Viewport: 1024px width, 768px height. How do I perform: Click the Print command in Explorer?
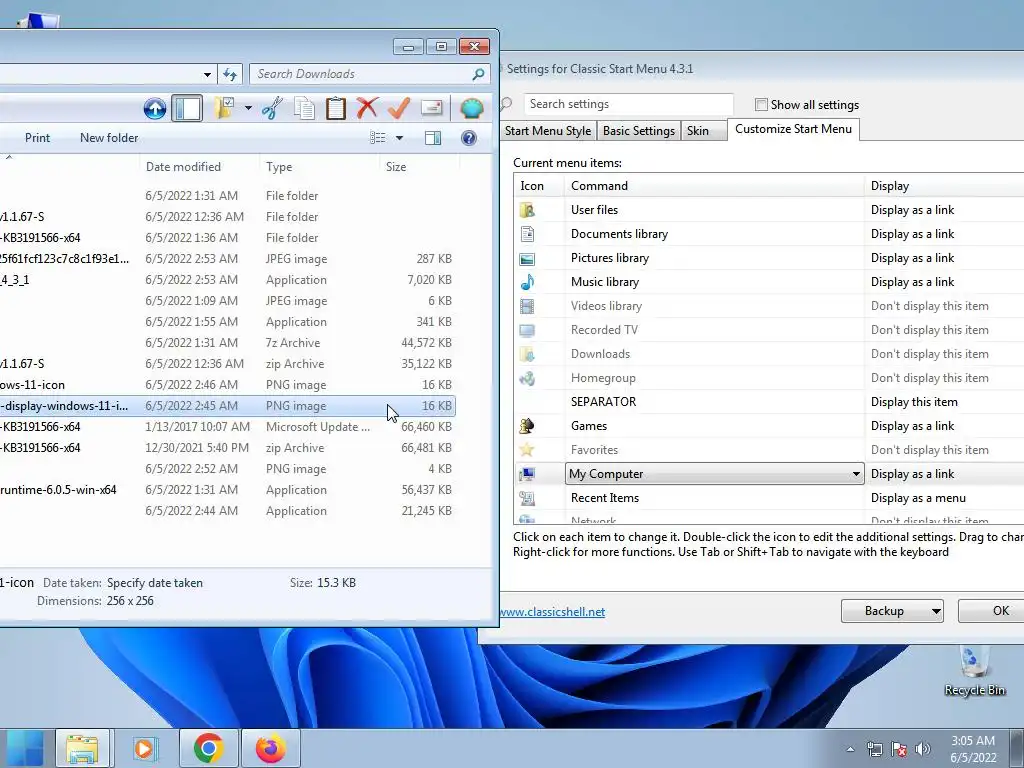point(37,138)
